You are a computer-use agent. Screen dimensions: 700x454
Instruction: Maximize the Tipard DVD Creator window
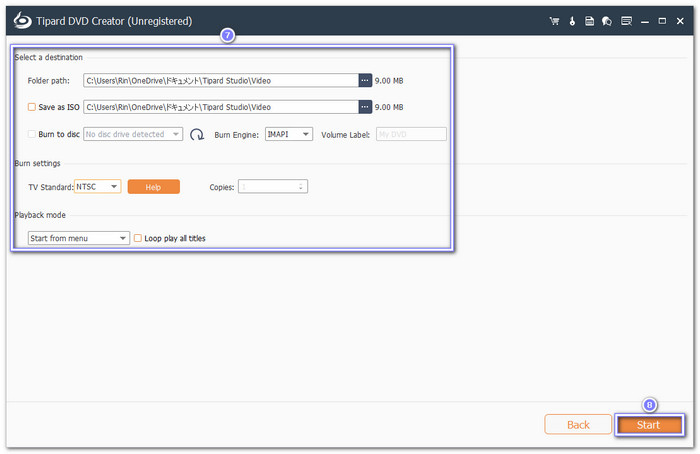click(x=662, y=21)
